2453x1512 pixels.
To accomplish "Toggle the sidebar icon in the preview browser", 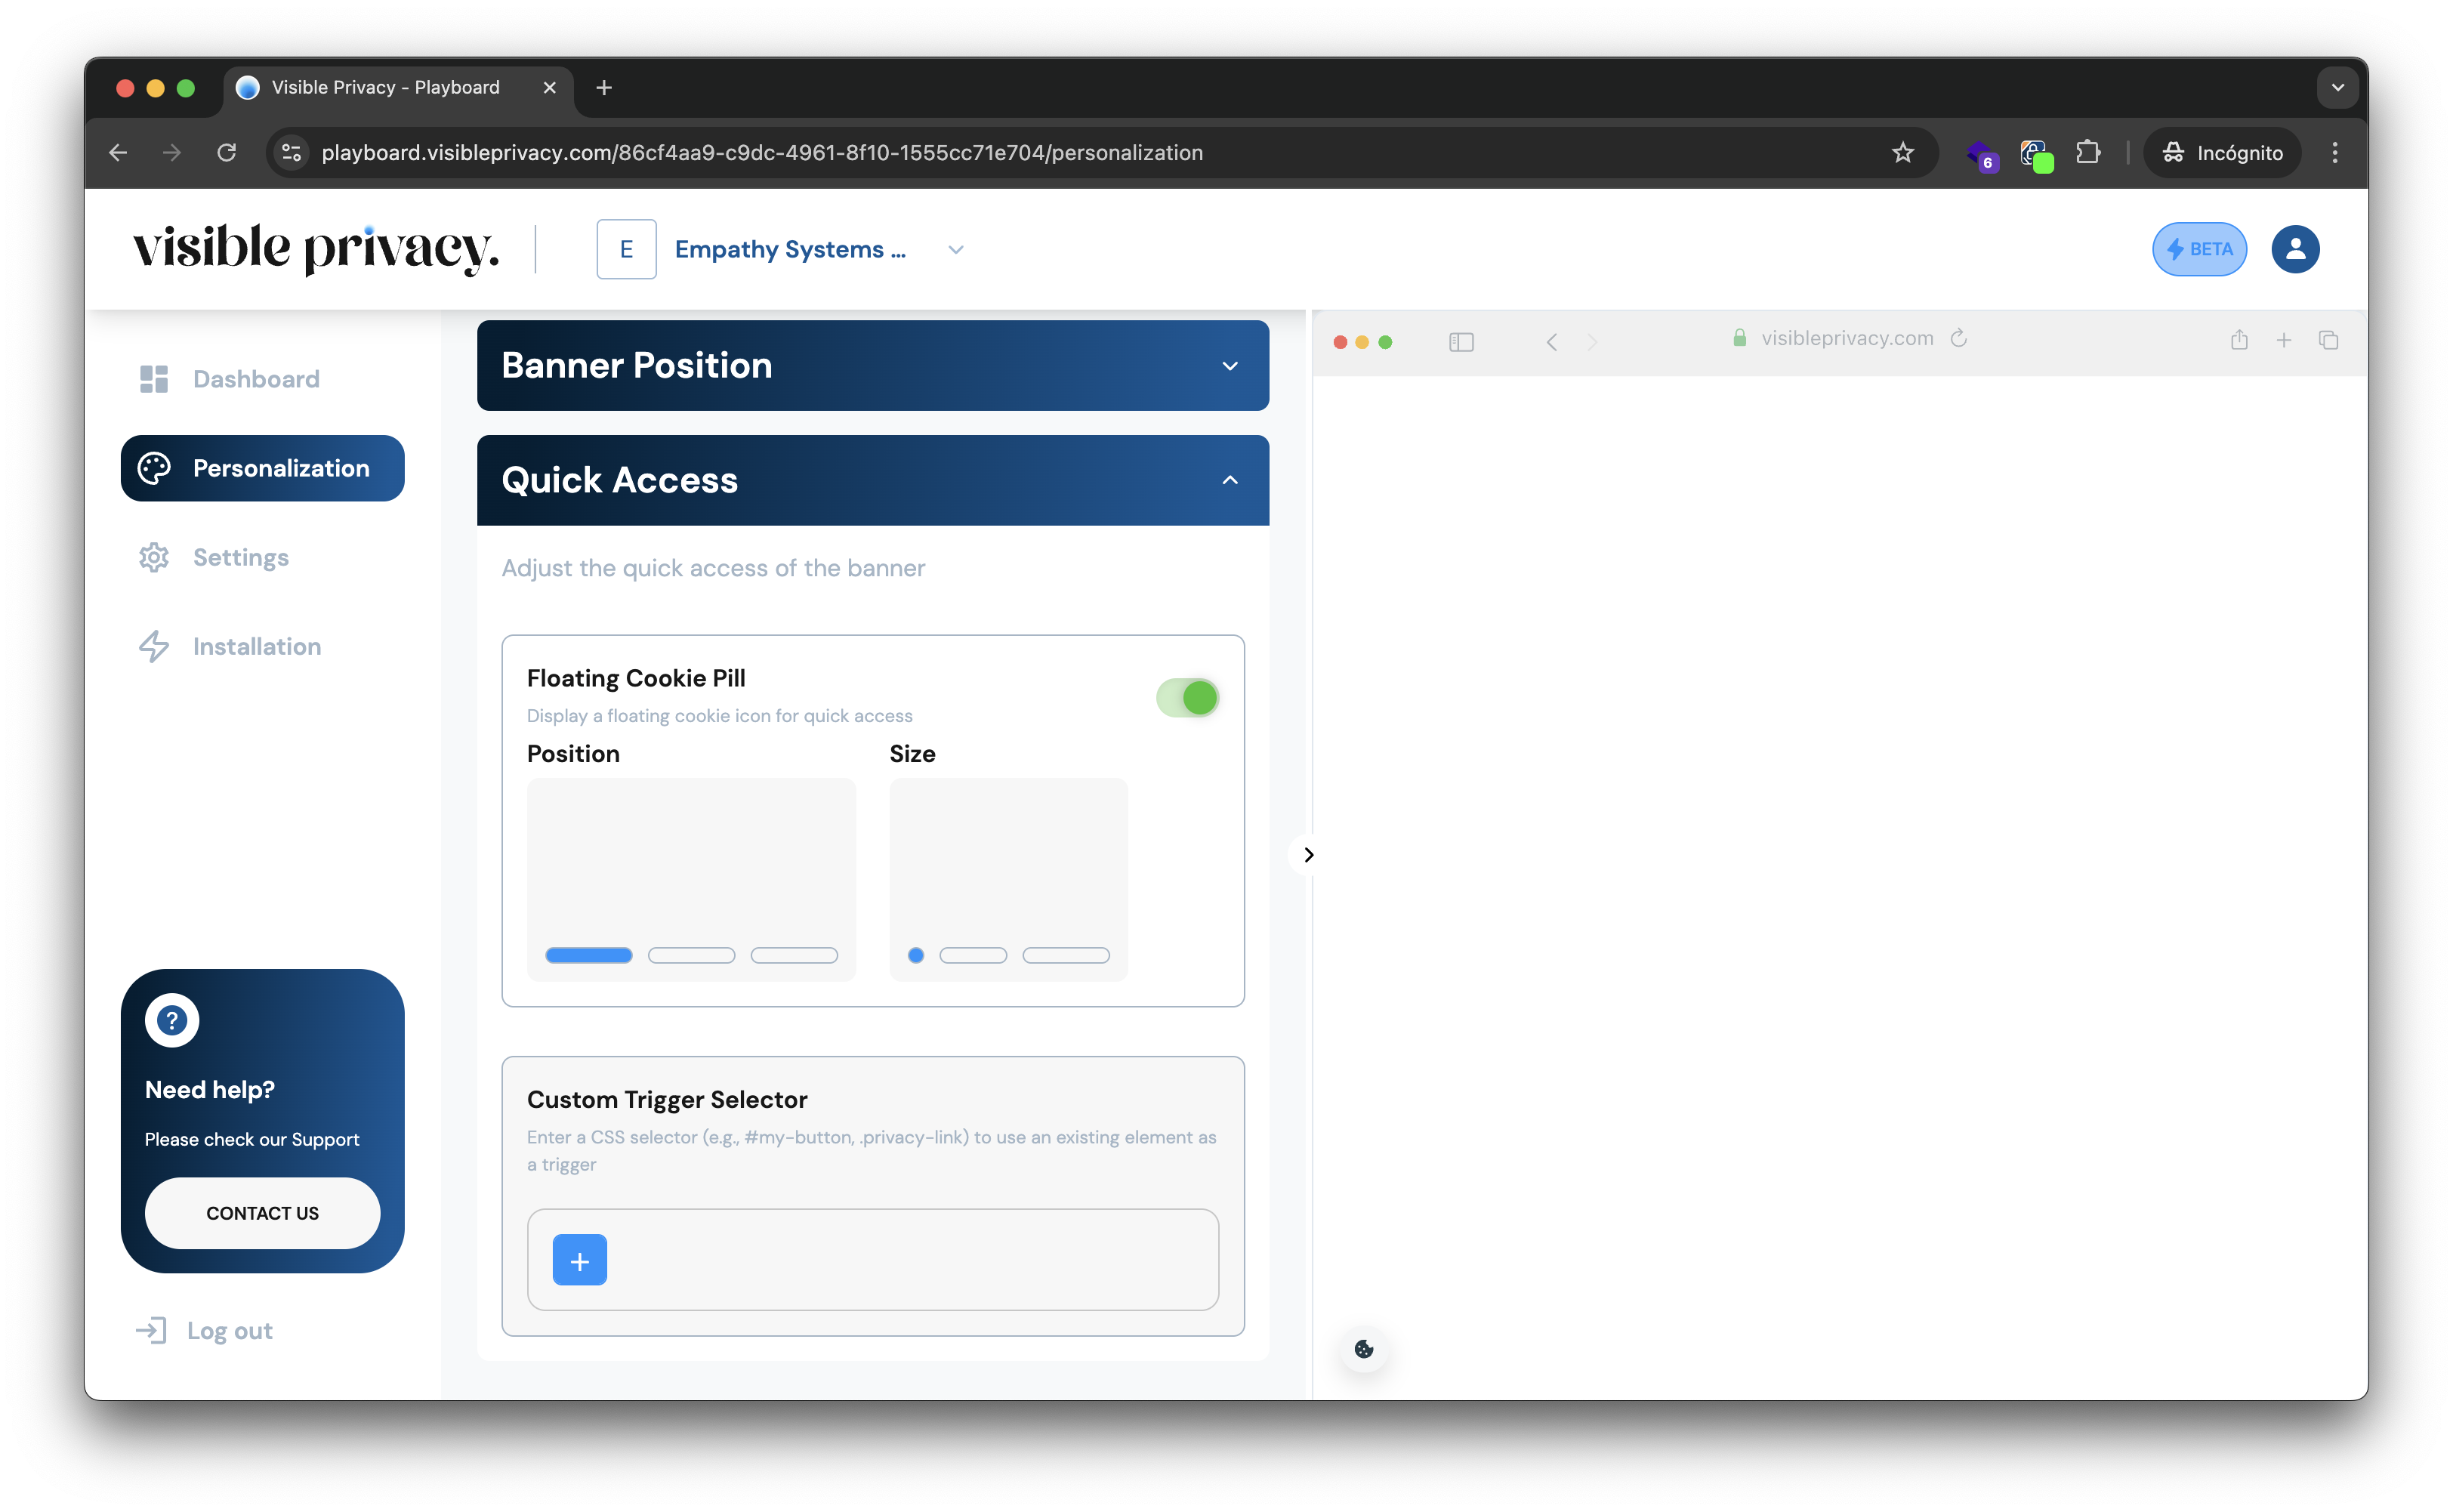I will 1461,341.
